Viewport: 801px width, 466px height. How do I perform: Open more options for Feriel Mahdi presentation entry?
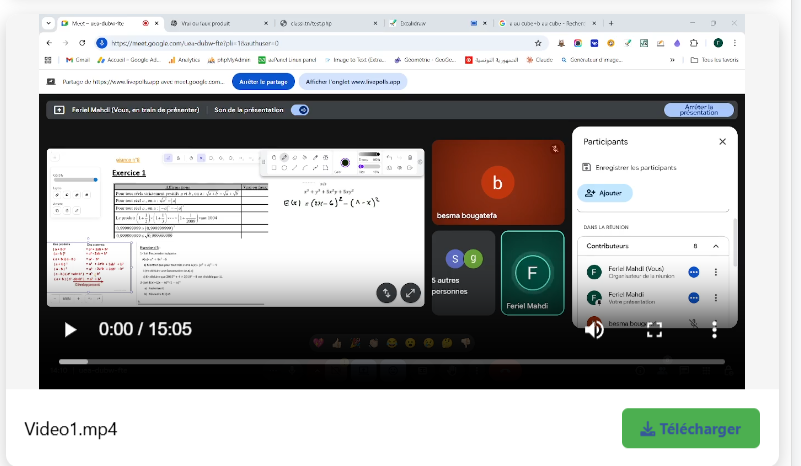click(x=716, y=298)
